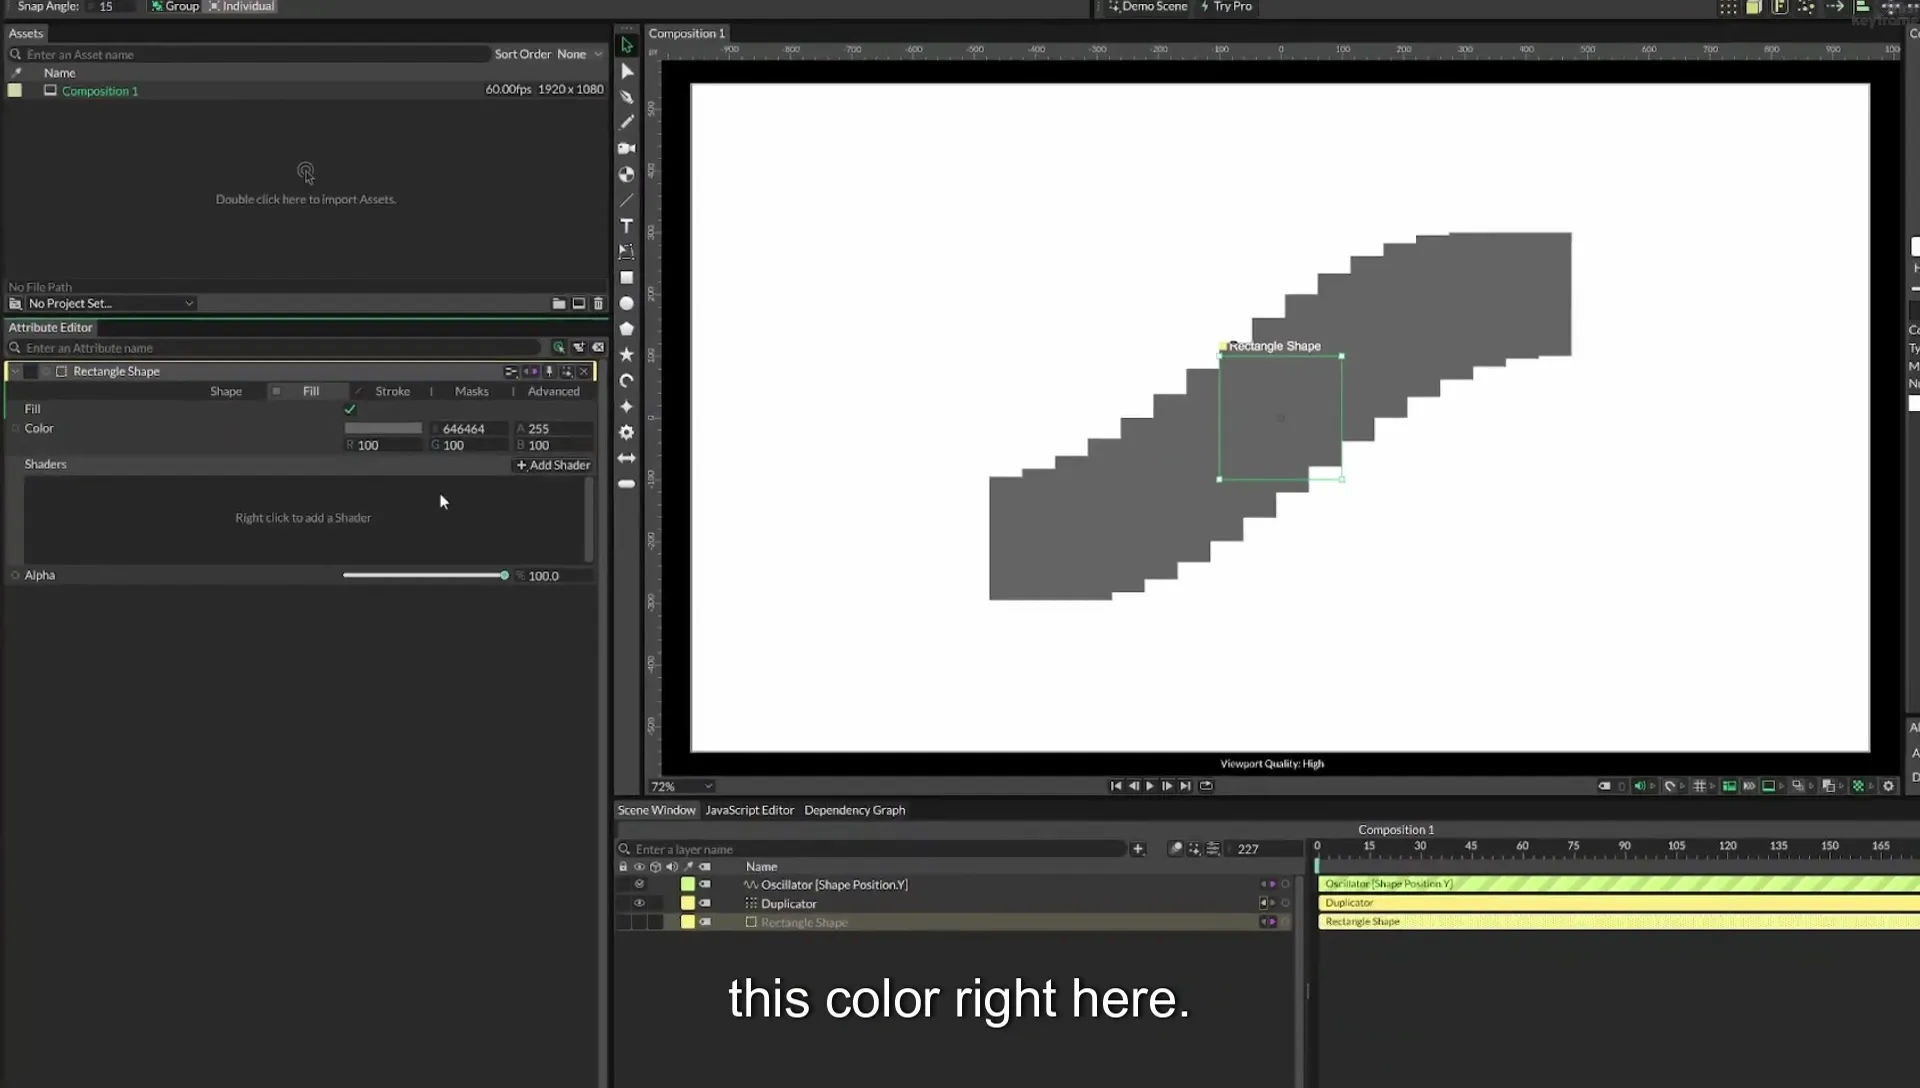The width and height of the screenshot is (1920, 1088).
Task: Choose the Camera tool
Action: [627, 148]
